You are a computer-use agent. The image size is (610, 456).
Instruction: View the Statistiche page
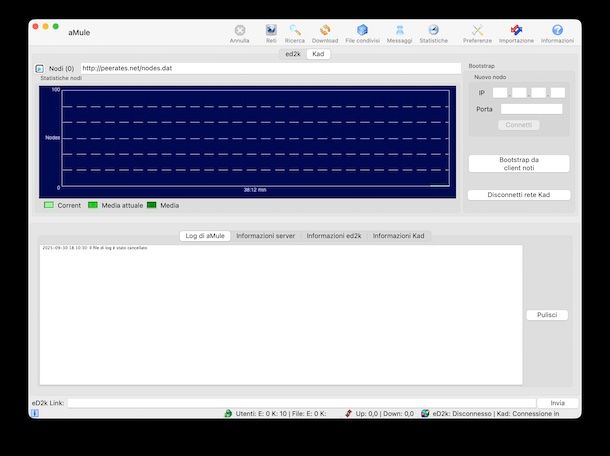click(433, 31)
